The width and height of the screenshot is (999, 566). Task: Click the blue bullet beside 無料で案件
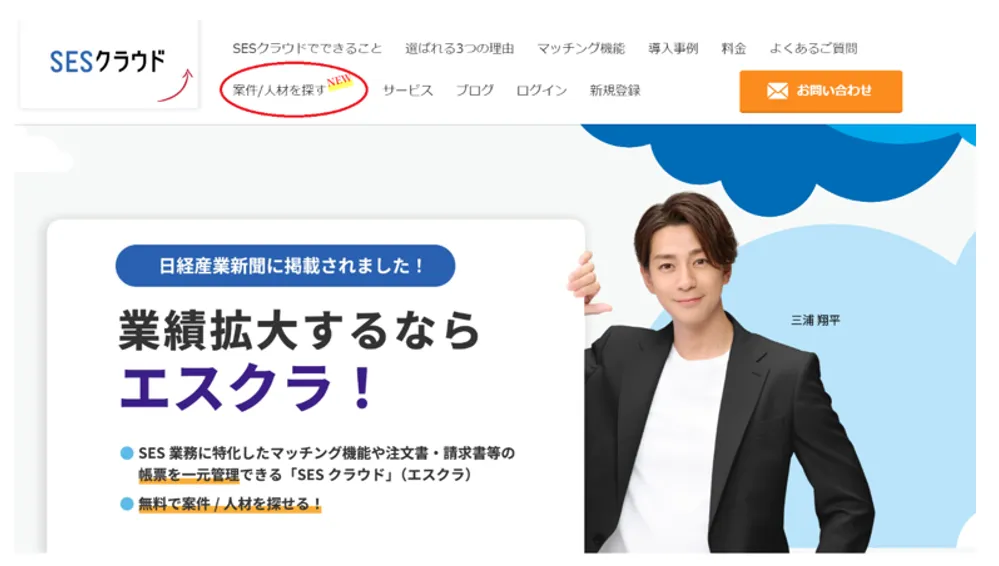coord(127,504)
